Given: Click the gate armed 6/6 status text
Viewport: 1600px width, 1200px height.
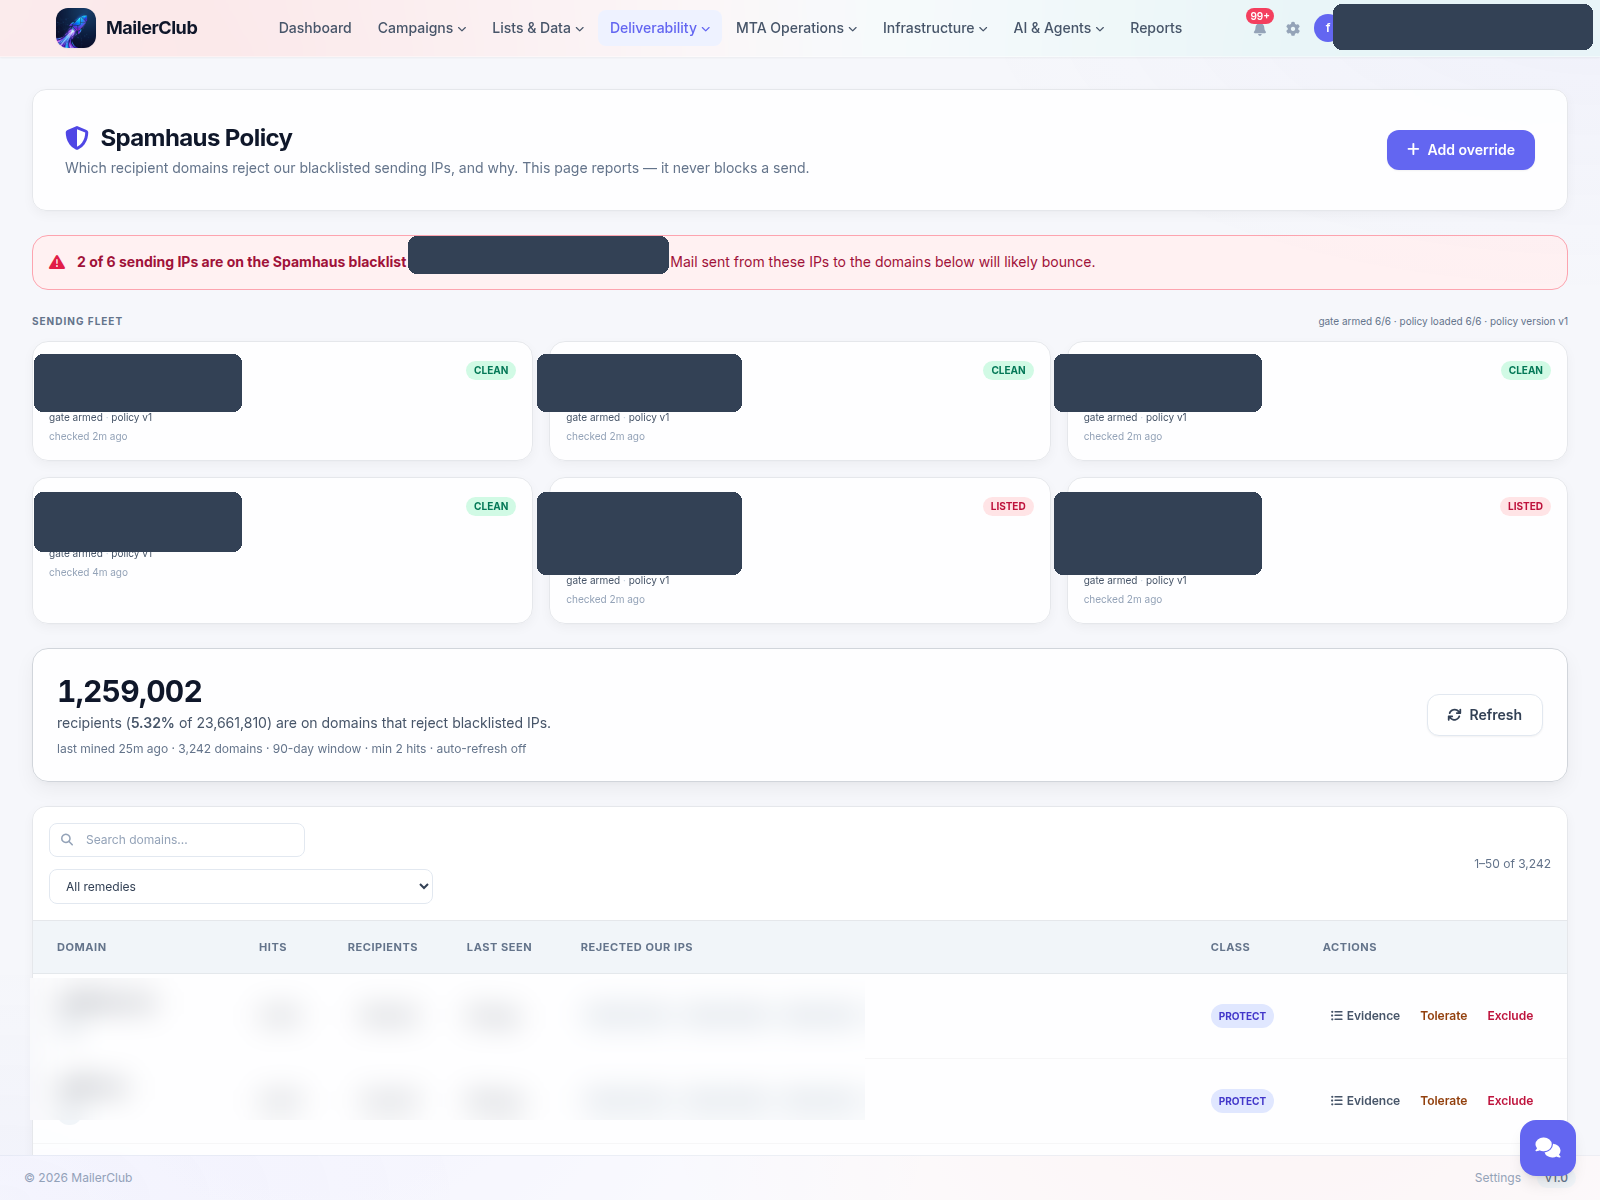Looking at the screenshot, I should click(1354, 321).
